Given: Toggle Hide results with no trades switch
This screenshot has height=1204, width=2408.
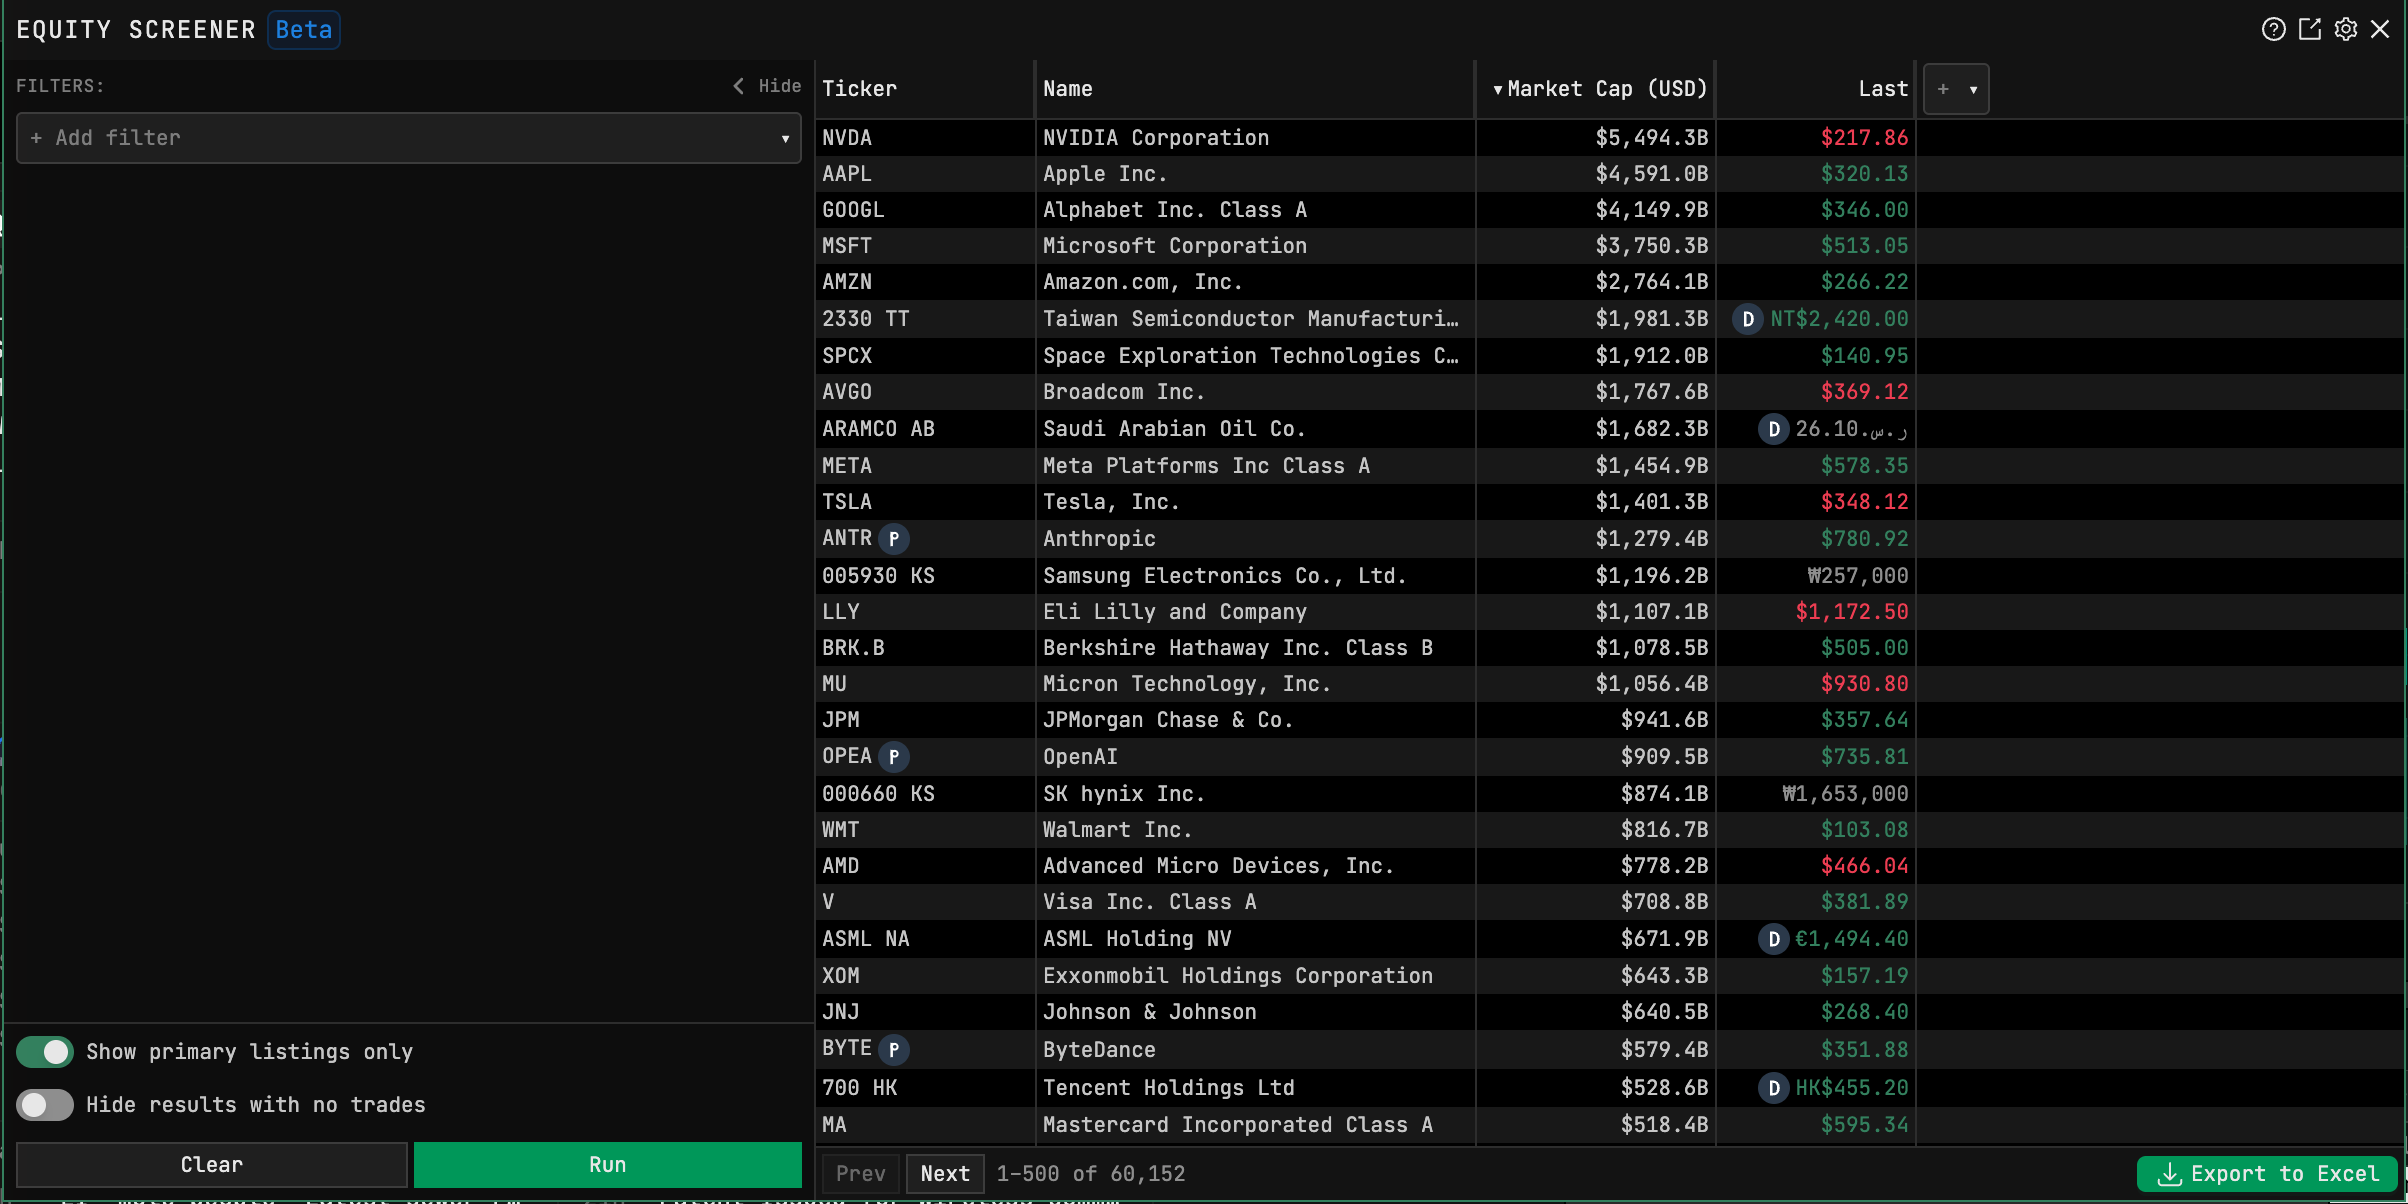Looking at the screenshot, I should (x=45, y=1105).
